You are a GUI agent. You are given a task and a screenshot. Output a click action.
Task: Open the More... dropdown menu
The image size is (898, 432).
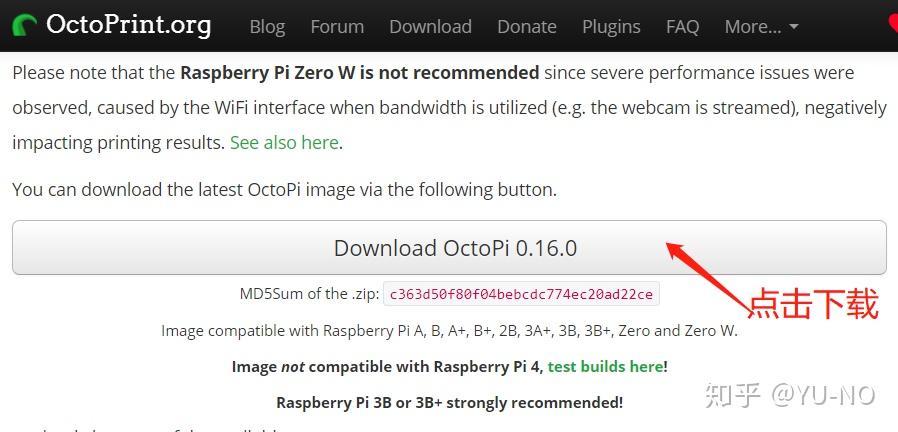pos(761,27)
